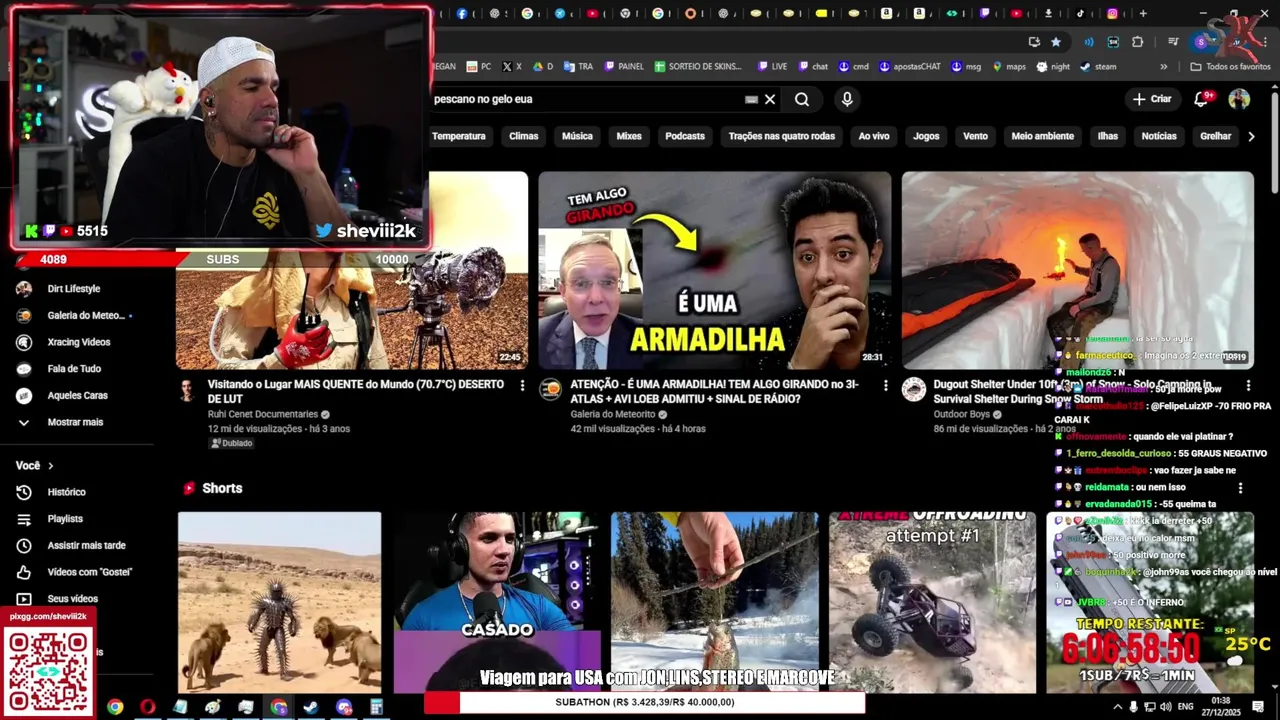This screenshot has width=1280, height=720.
Task: Open Chrome from the Windows taskbar
Action: click(x=115, y=707)
